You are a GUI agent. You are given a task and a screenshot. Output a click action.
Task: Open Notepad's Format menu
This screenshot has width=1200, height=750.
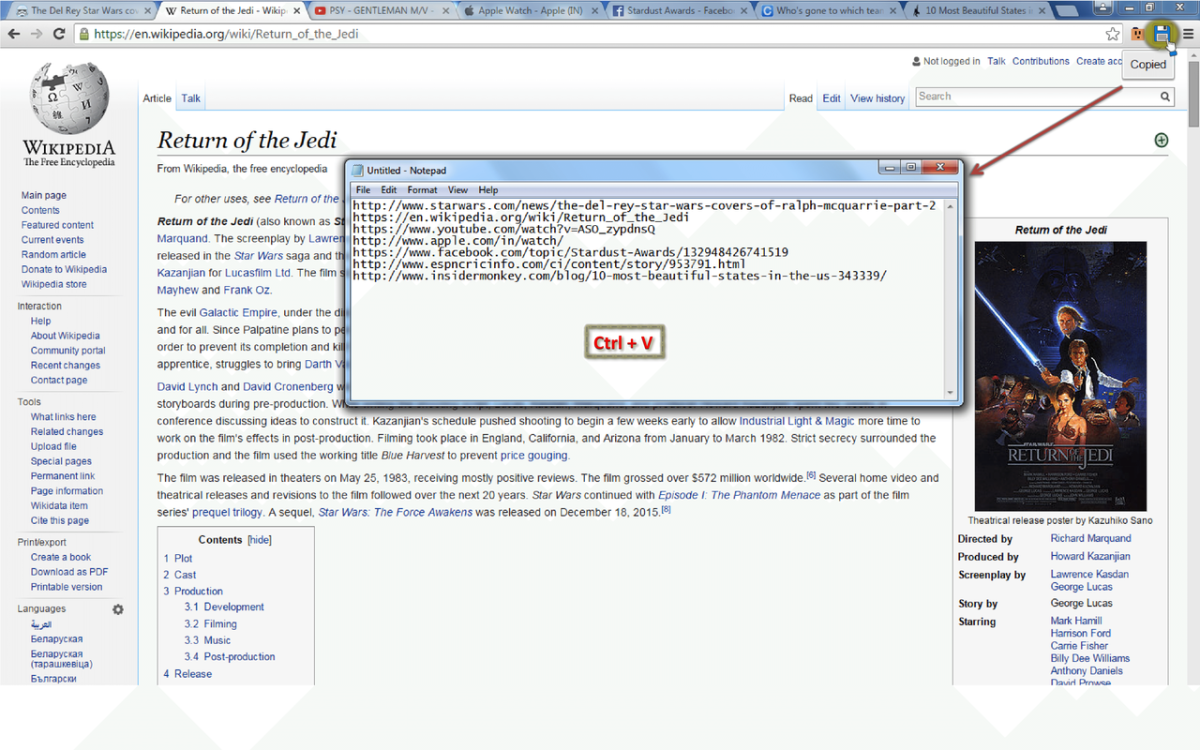point(422,190)
